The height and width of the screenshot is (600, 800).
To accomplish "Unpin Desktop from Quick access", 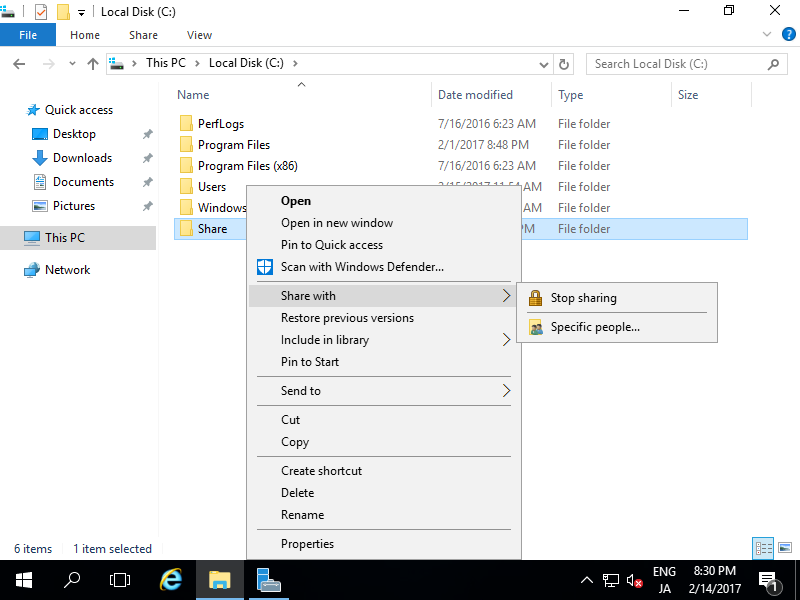I will [147, 134].
